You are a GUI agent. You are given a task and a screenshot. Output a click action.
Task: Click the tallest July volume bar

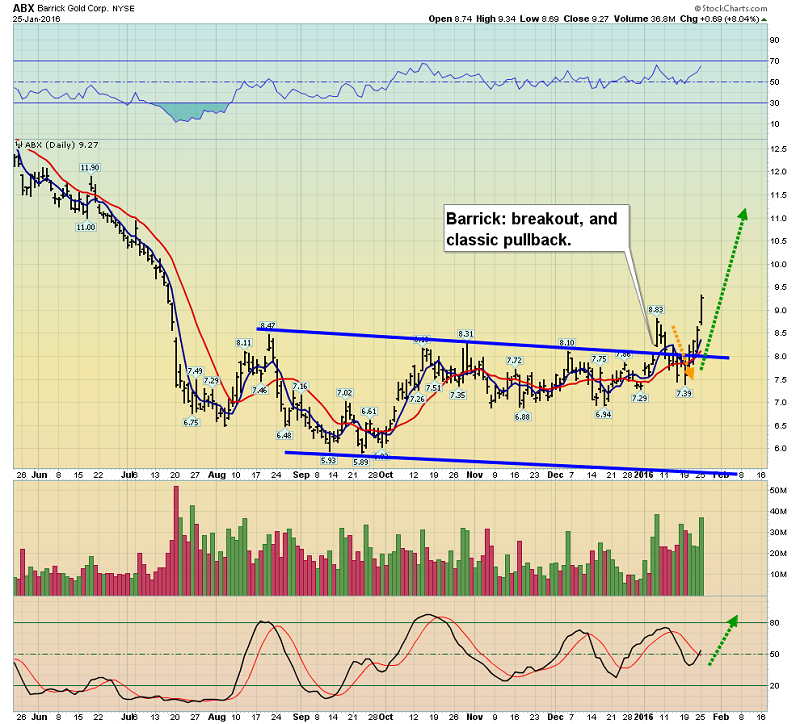point(177,541)
